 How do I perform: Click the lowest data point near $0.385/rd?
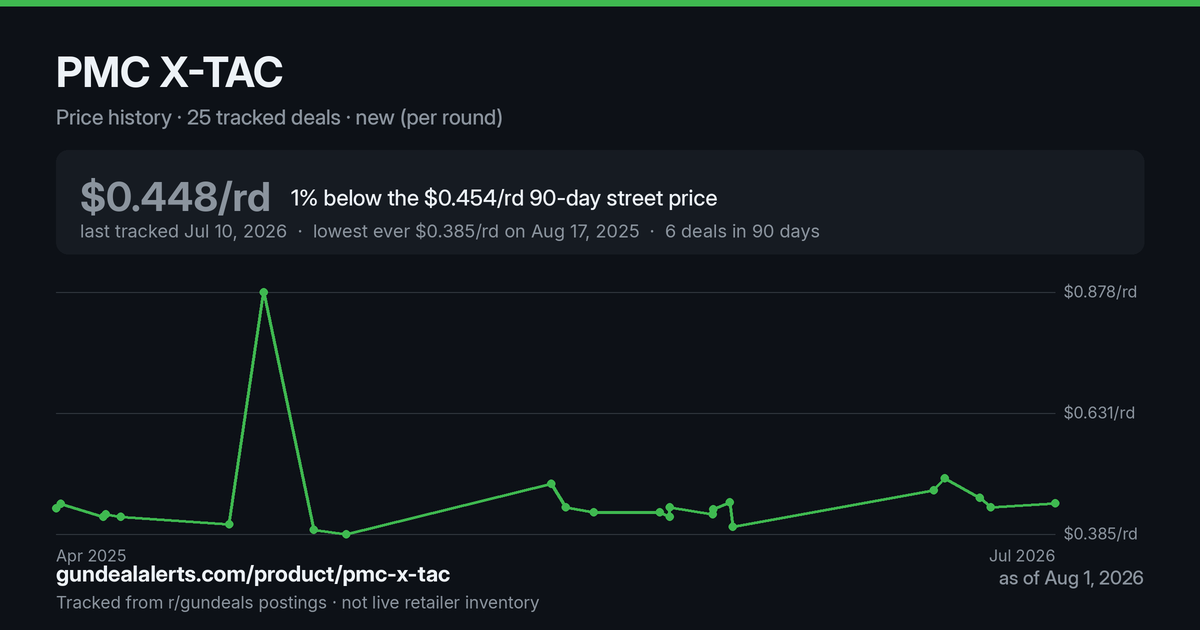point(346,534)
